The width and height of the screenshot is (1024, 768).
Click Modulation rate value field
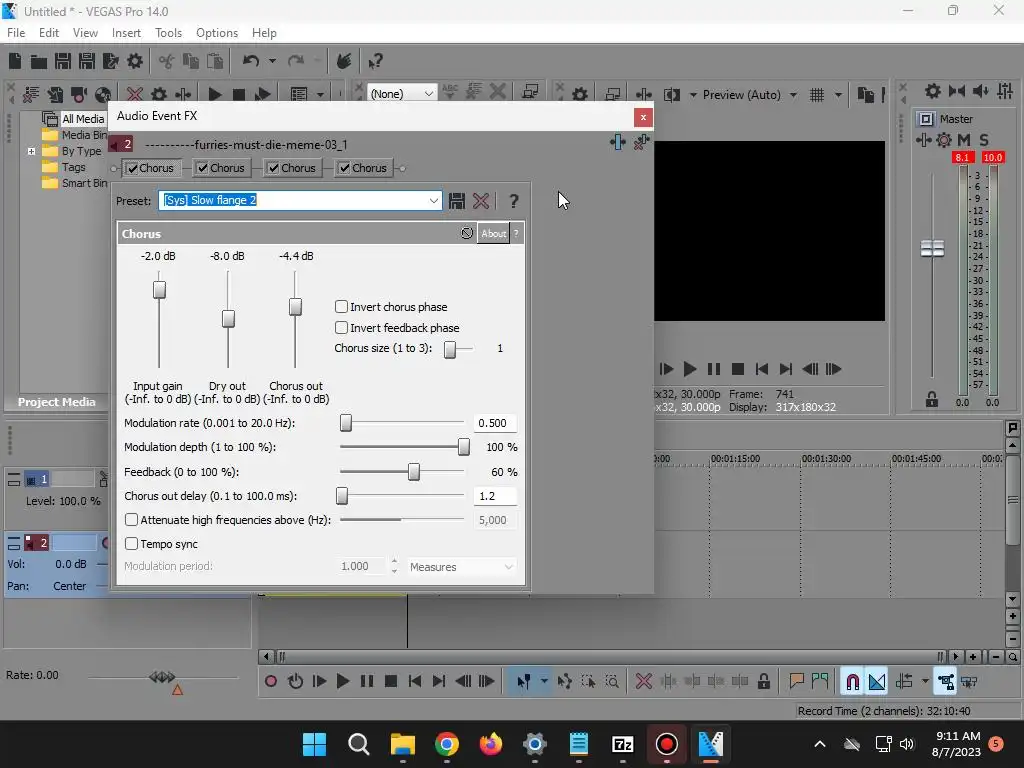[x=494, y=423]
